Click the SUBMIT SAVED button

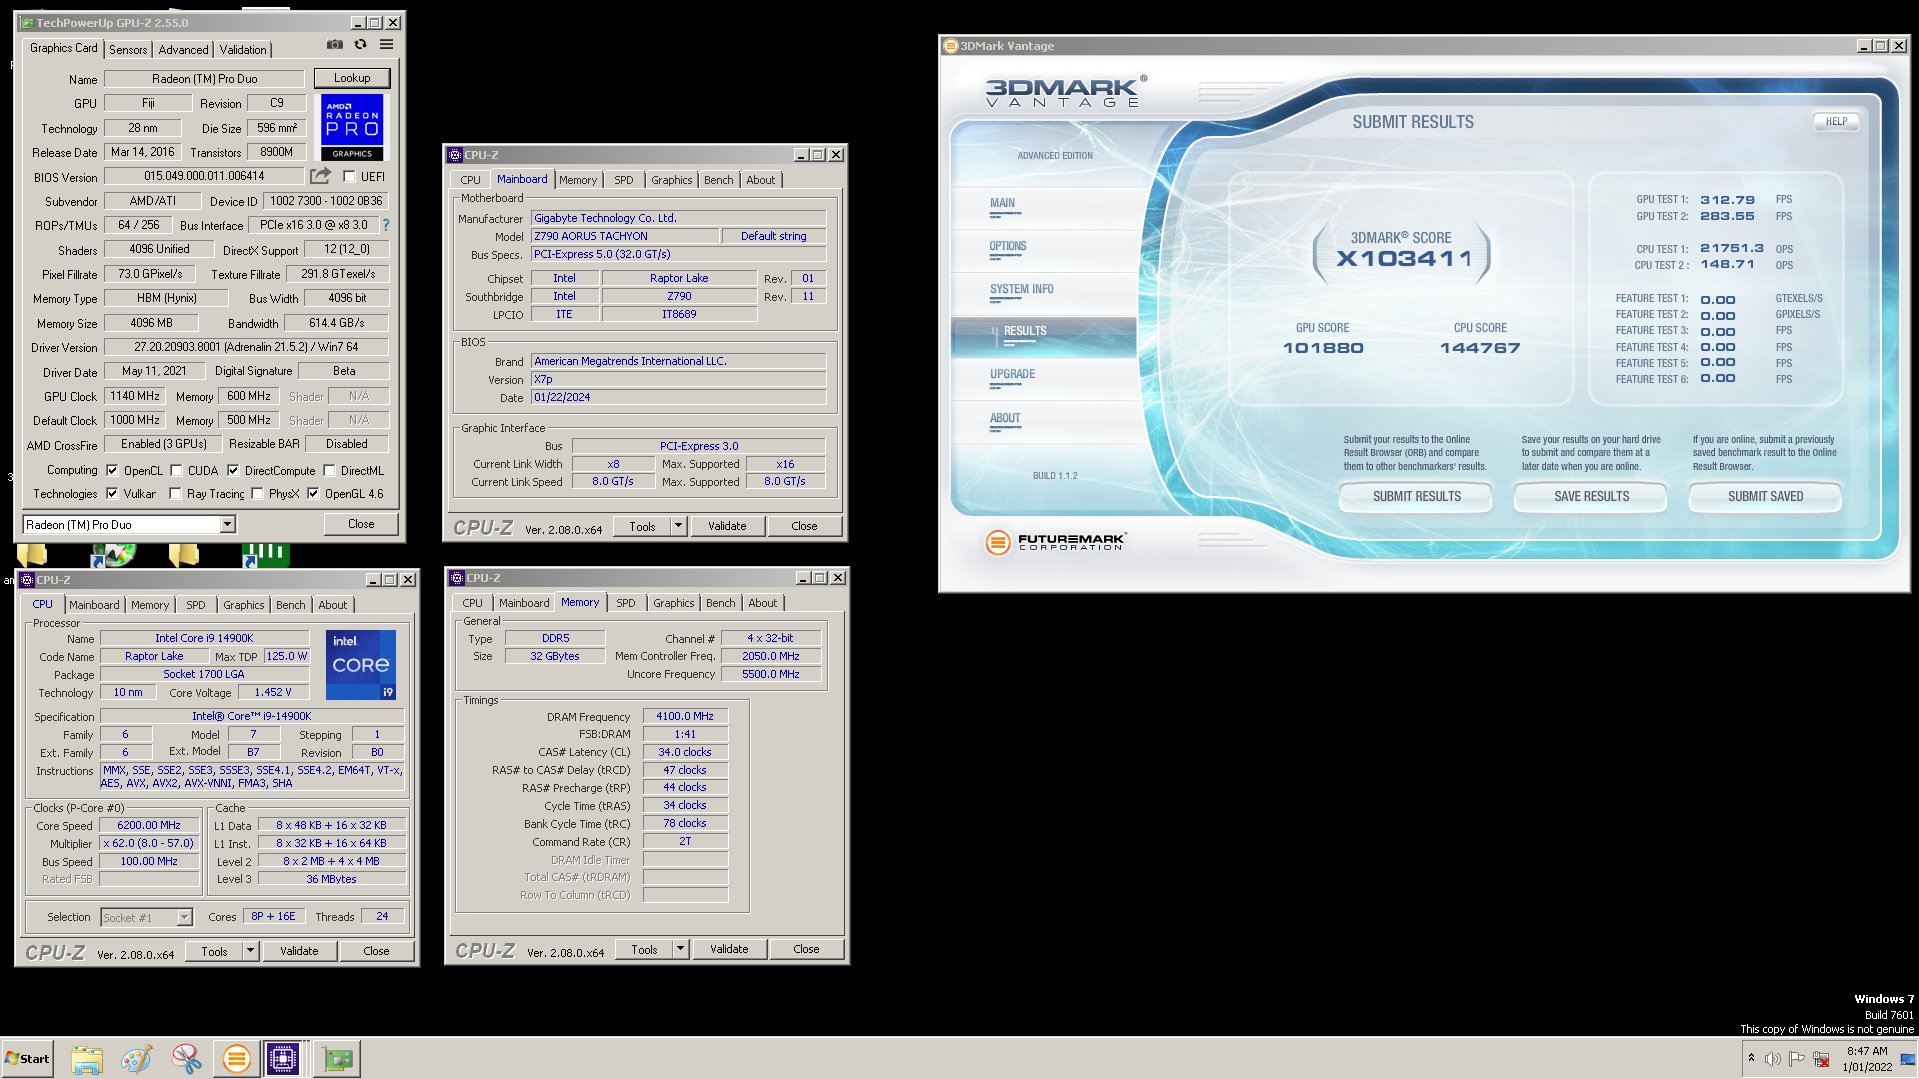pyautogui.click(x=1765, y=496)
